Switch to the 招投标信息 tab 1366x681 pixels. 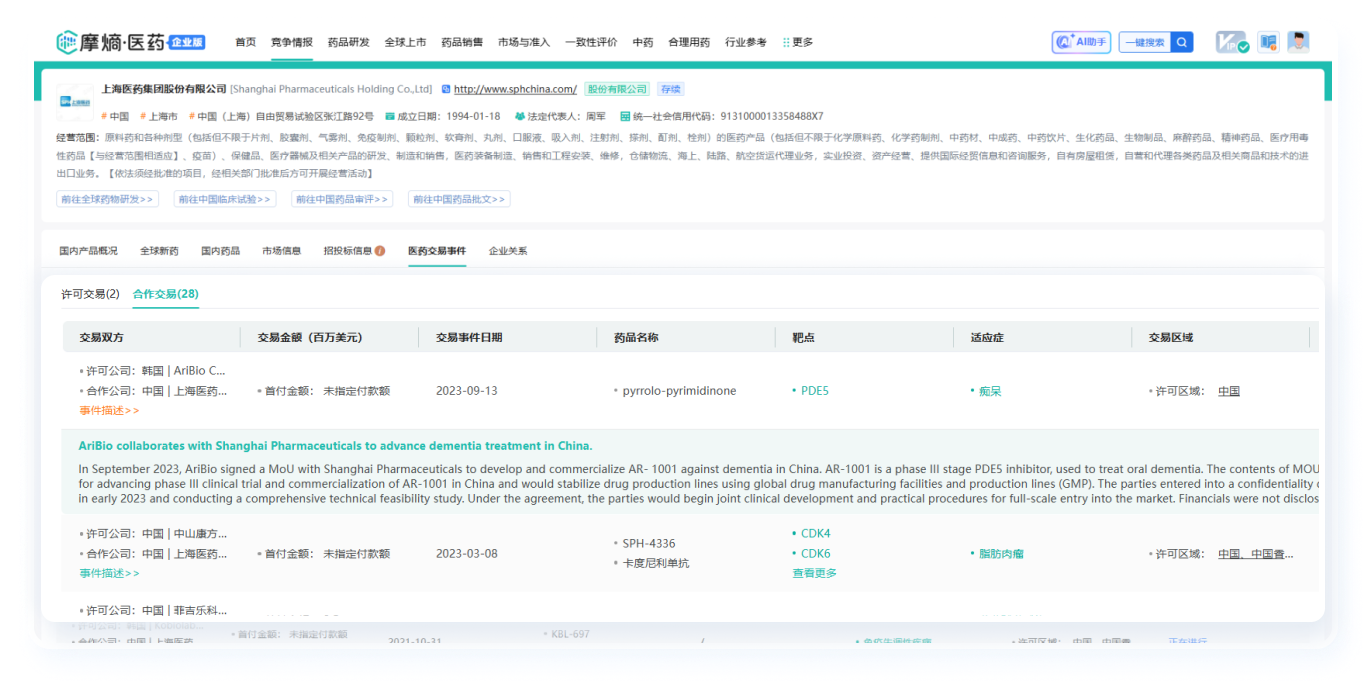click(x=348, y=251)
